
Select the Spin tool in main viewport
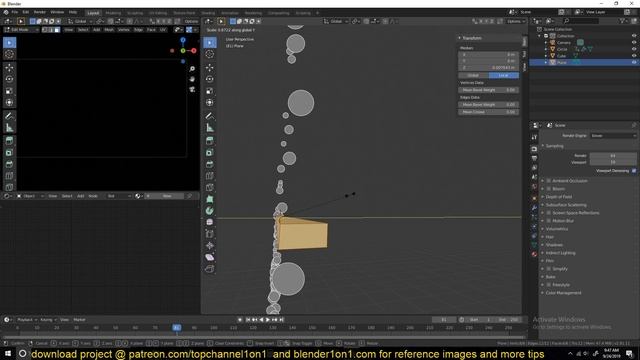tap(210, 211)
